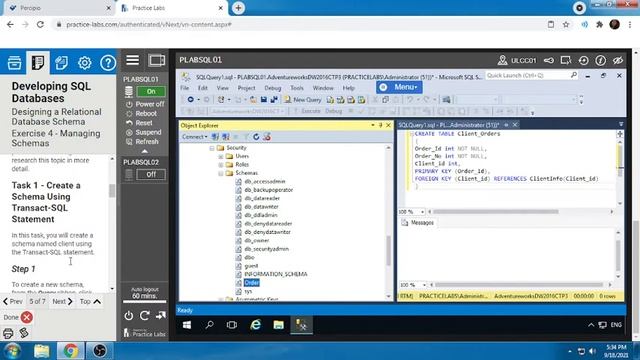Viewport: 640px width, 360px height.
Task: Expand the Roles folder node
Action: click(221, 165)
